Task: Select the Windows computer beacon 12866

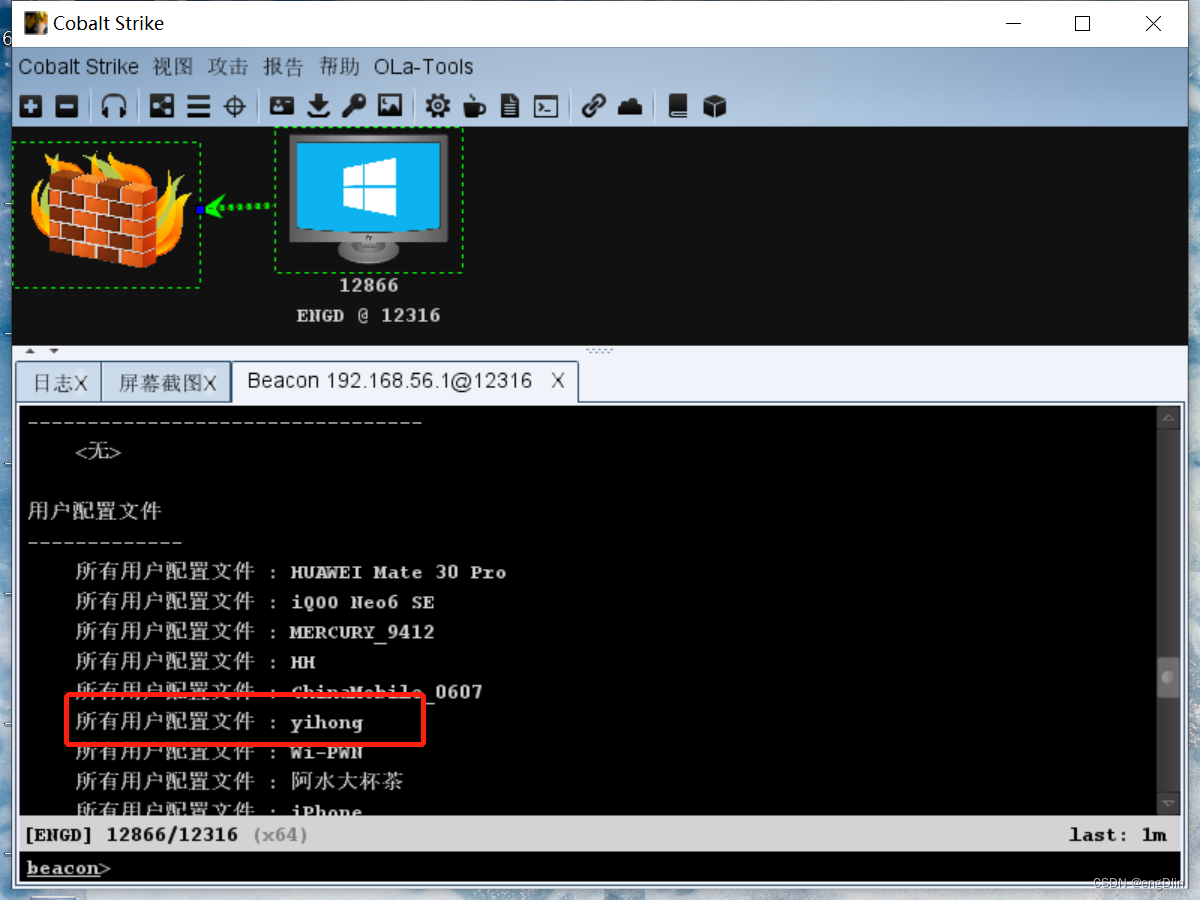Action: pos(369,200)
